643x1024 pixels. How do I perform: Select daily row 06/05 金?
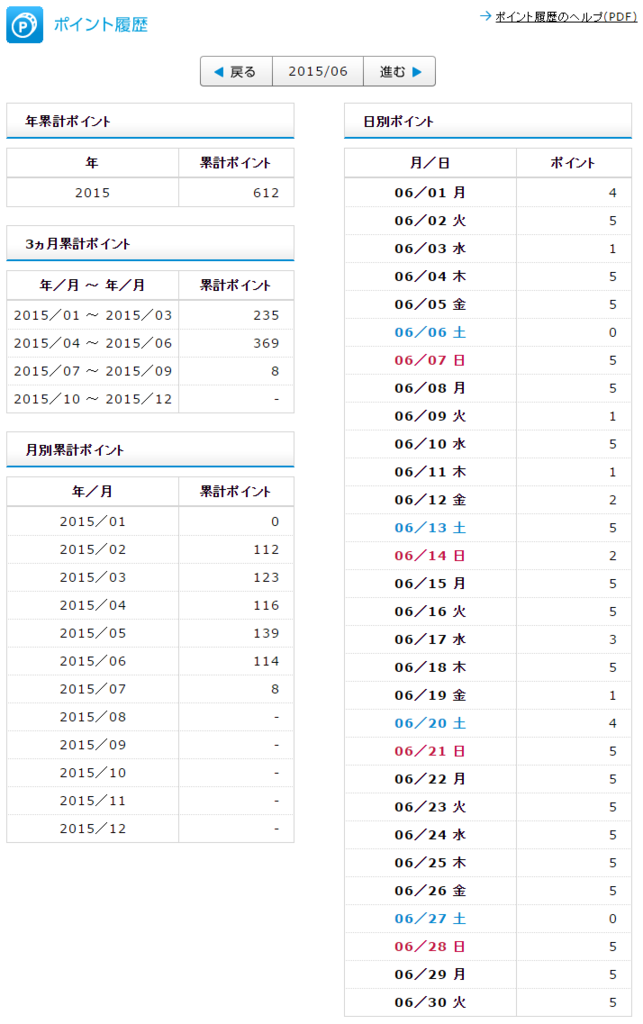488,304
